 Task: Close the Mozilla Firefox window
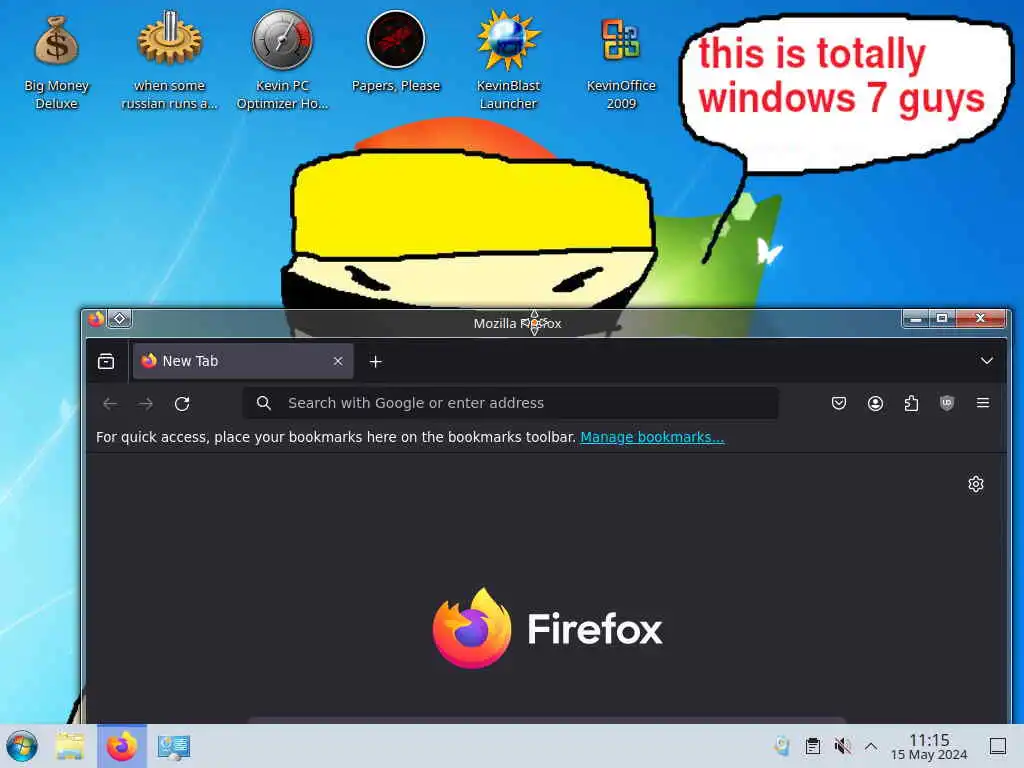pos(980,319)
